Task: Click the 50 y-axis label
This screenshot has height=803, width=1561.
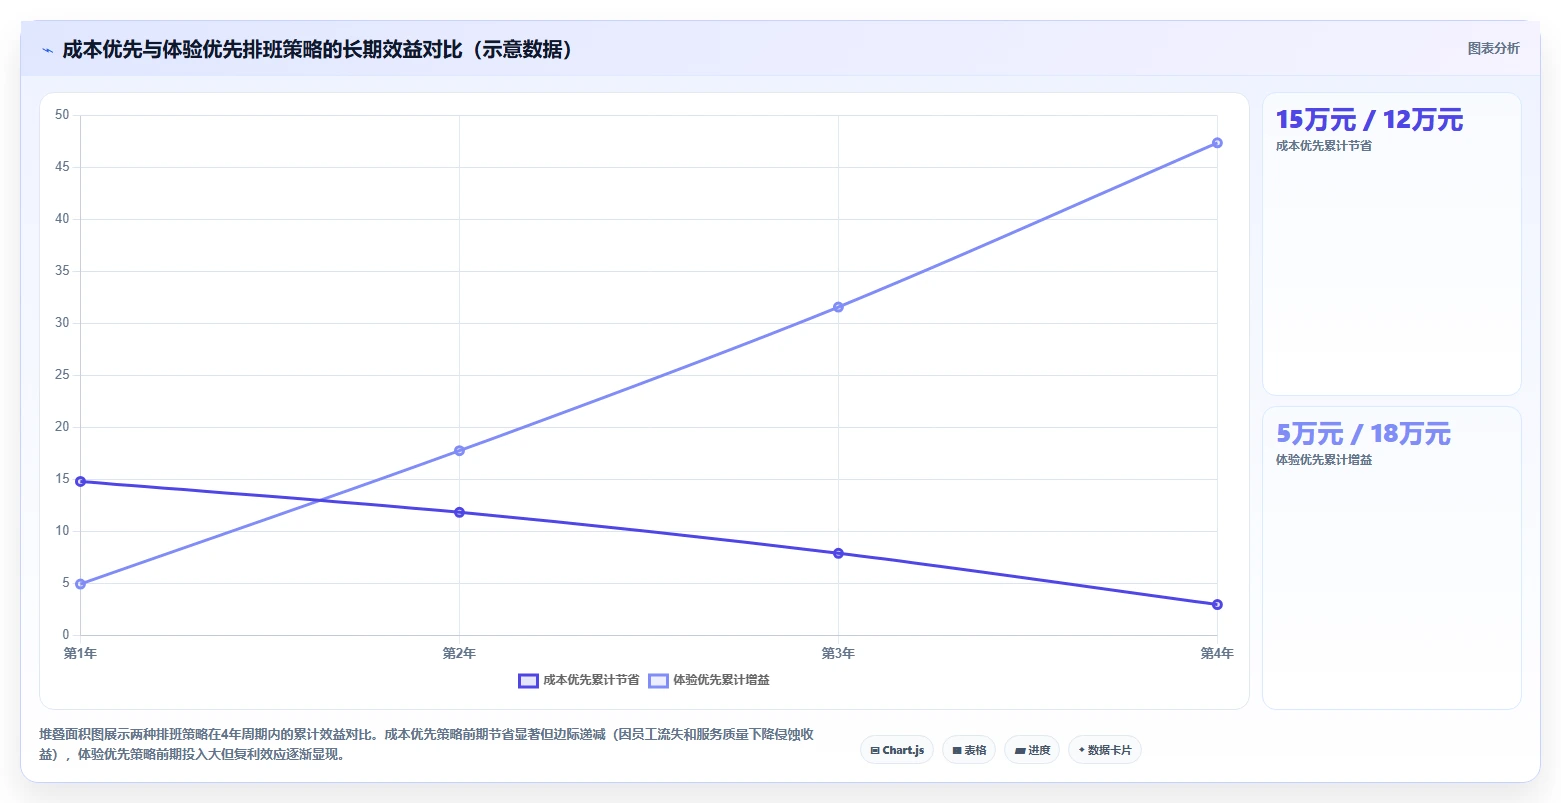Action: coord(62,115)
